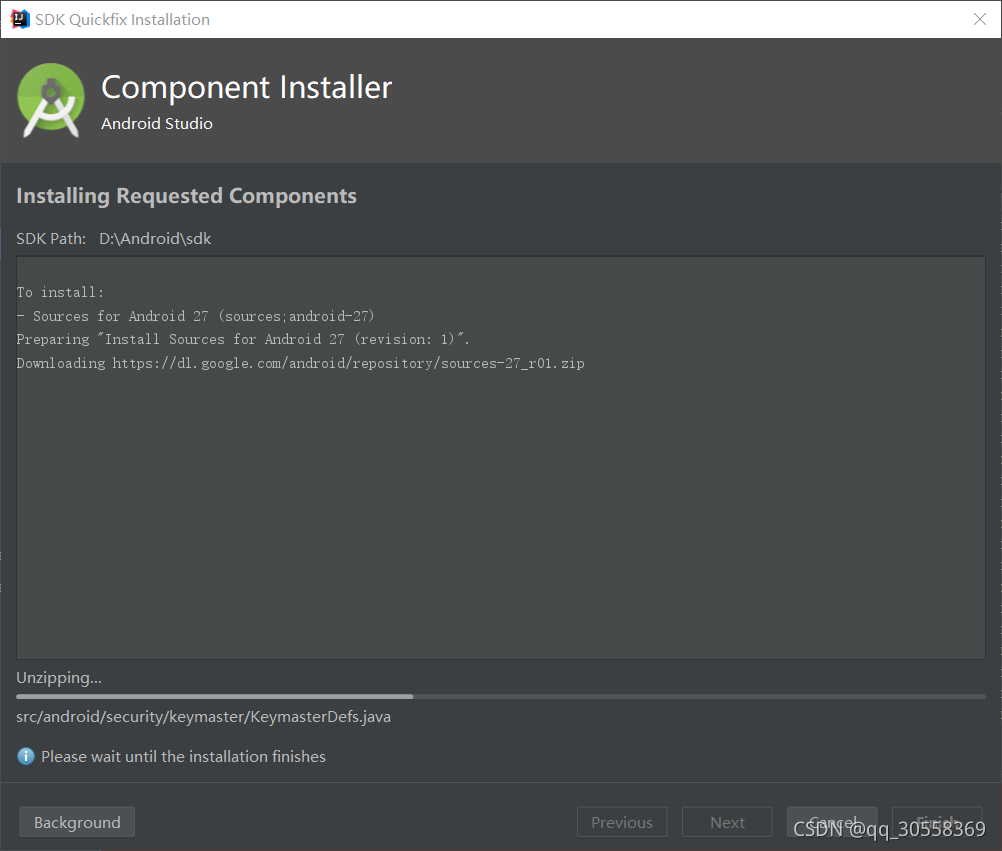Click the SDK path D:\Android\sdk
The height and width of the screenshot is (851, 1002).
[155, 238]
